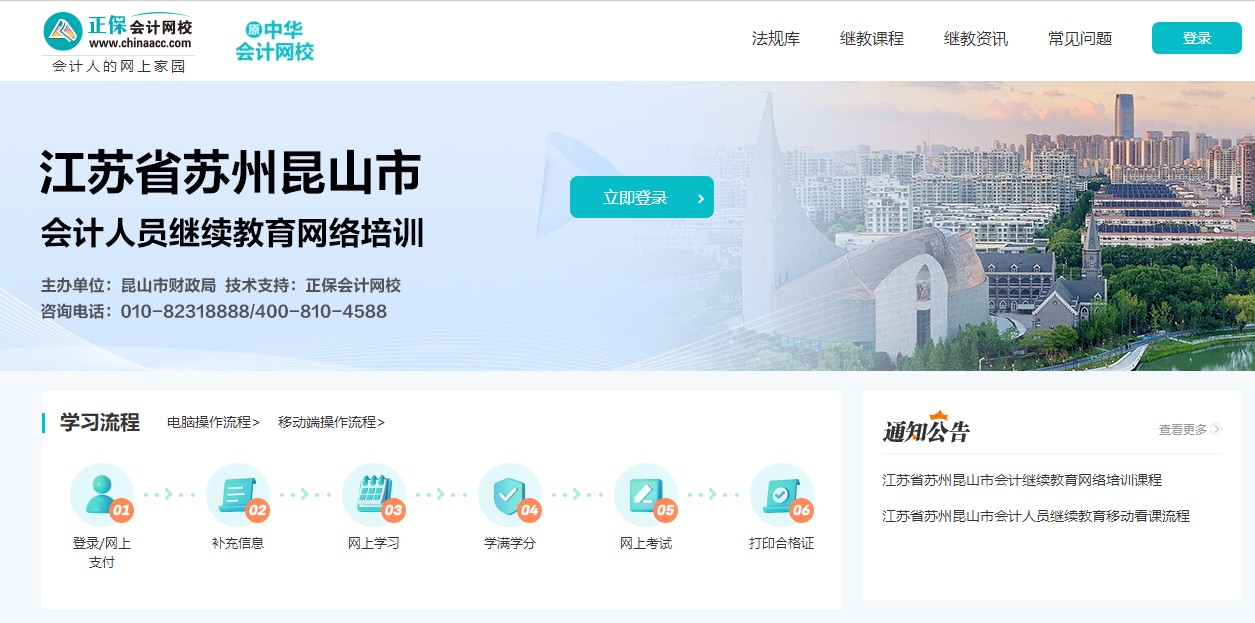Screen dimensions: 1255x623
Task: Click the 会计人员继续教育网络培训 subtitle
Action: click(x=233, y=234)
